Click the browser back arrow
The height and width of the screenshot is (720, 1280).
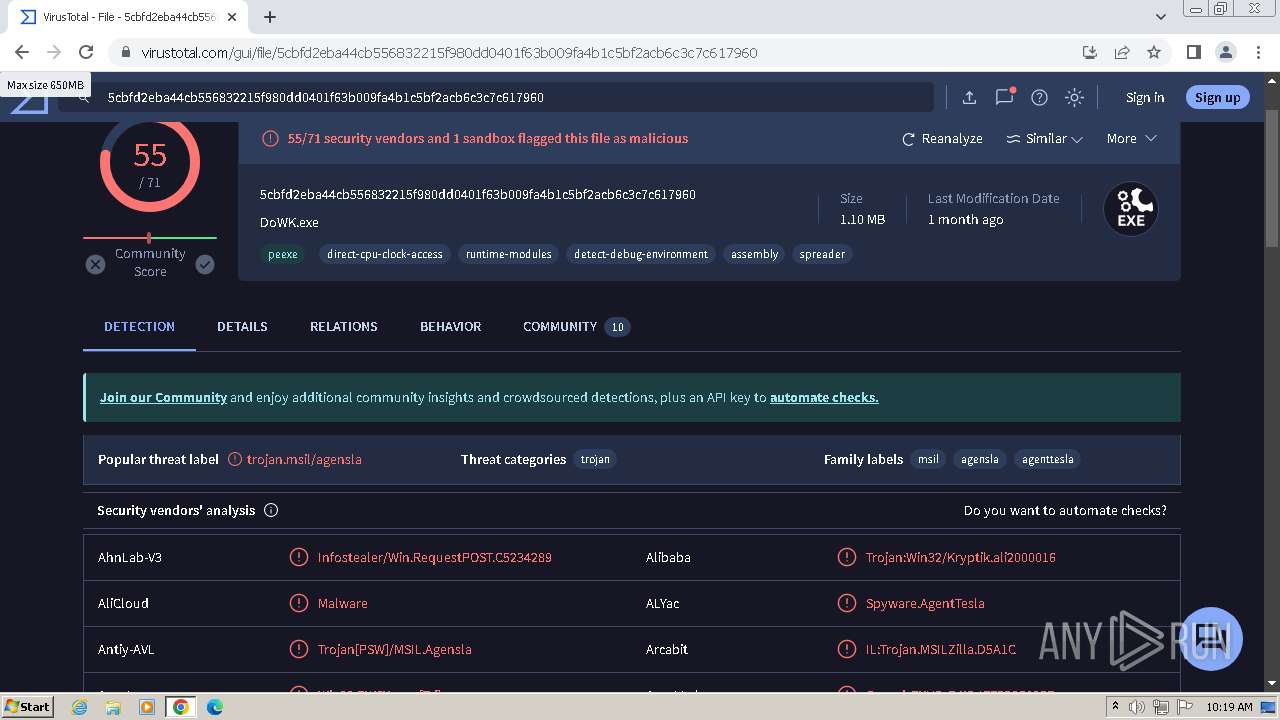point(22,52)
